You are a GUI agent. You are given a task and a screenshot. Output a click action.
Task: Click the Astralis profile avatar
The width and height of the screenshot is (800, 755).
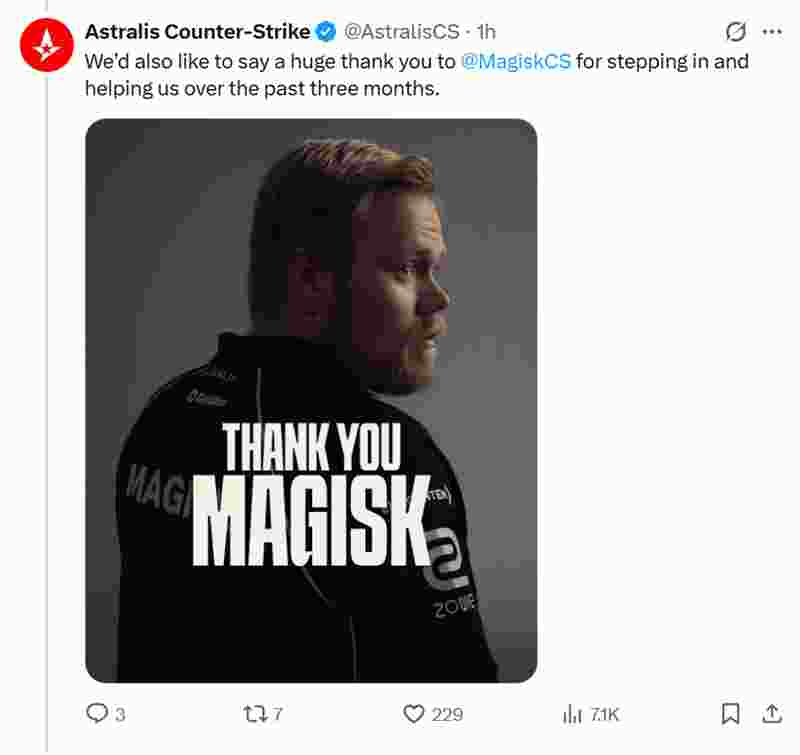coord(46,45)
